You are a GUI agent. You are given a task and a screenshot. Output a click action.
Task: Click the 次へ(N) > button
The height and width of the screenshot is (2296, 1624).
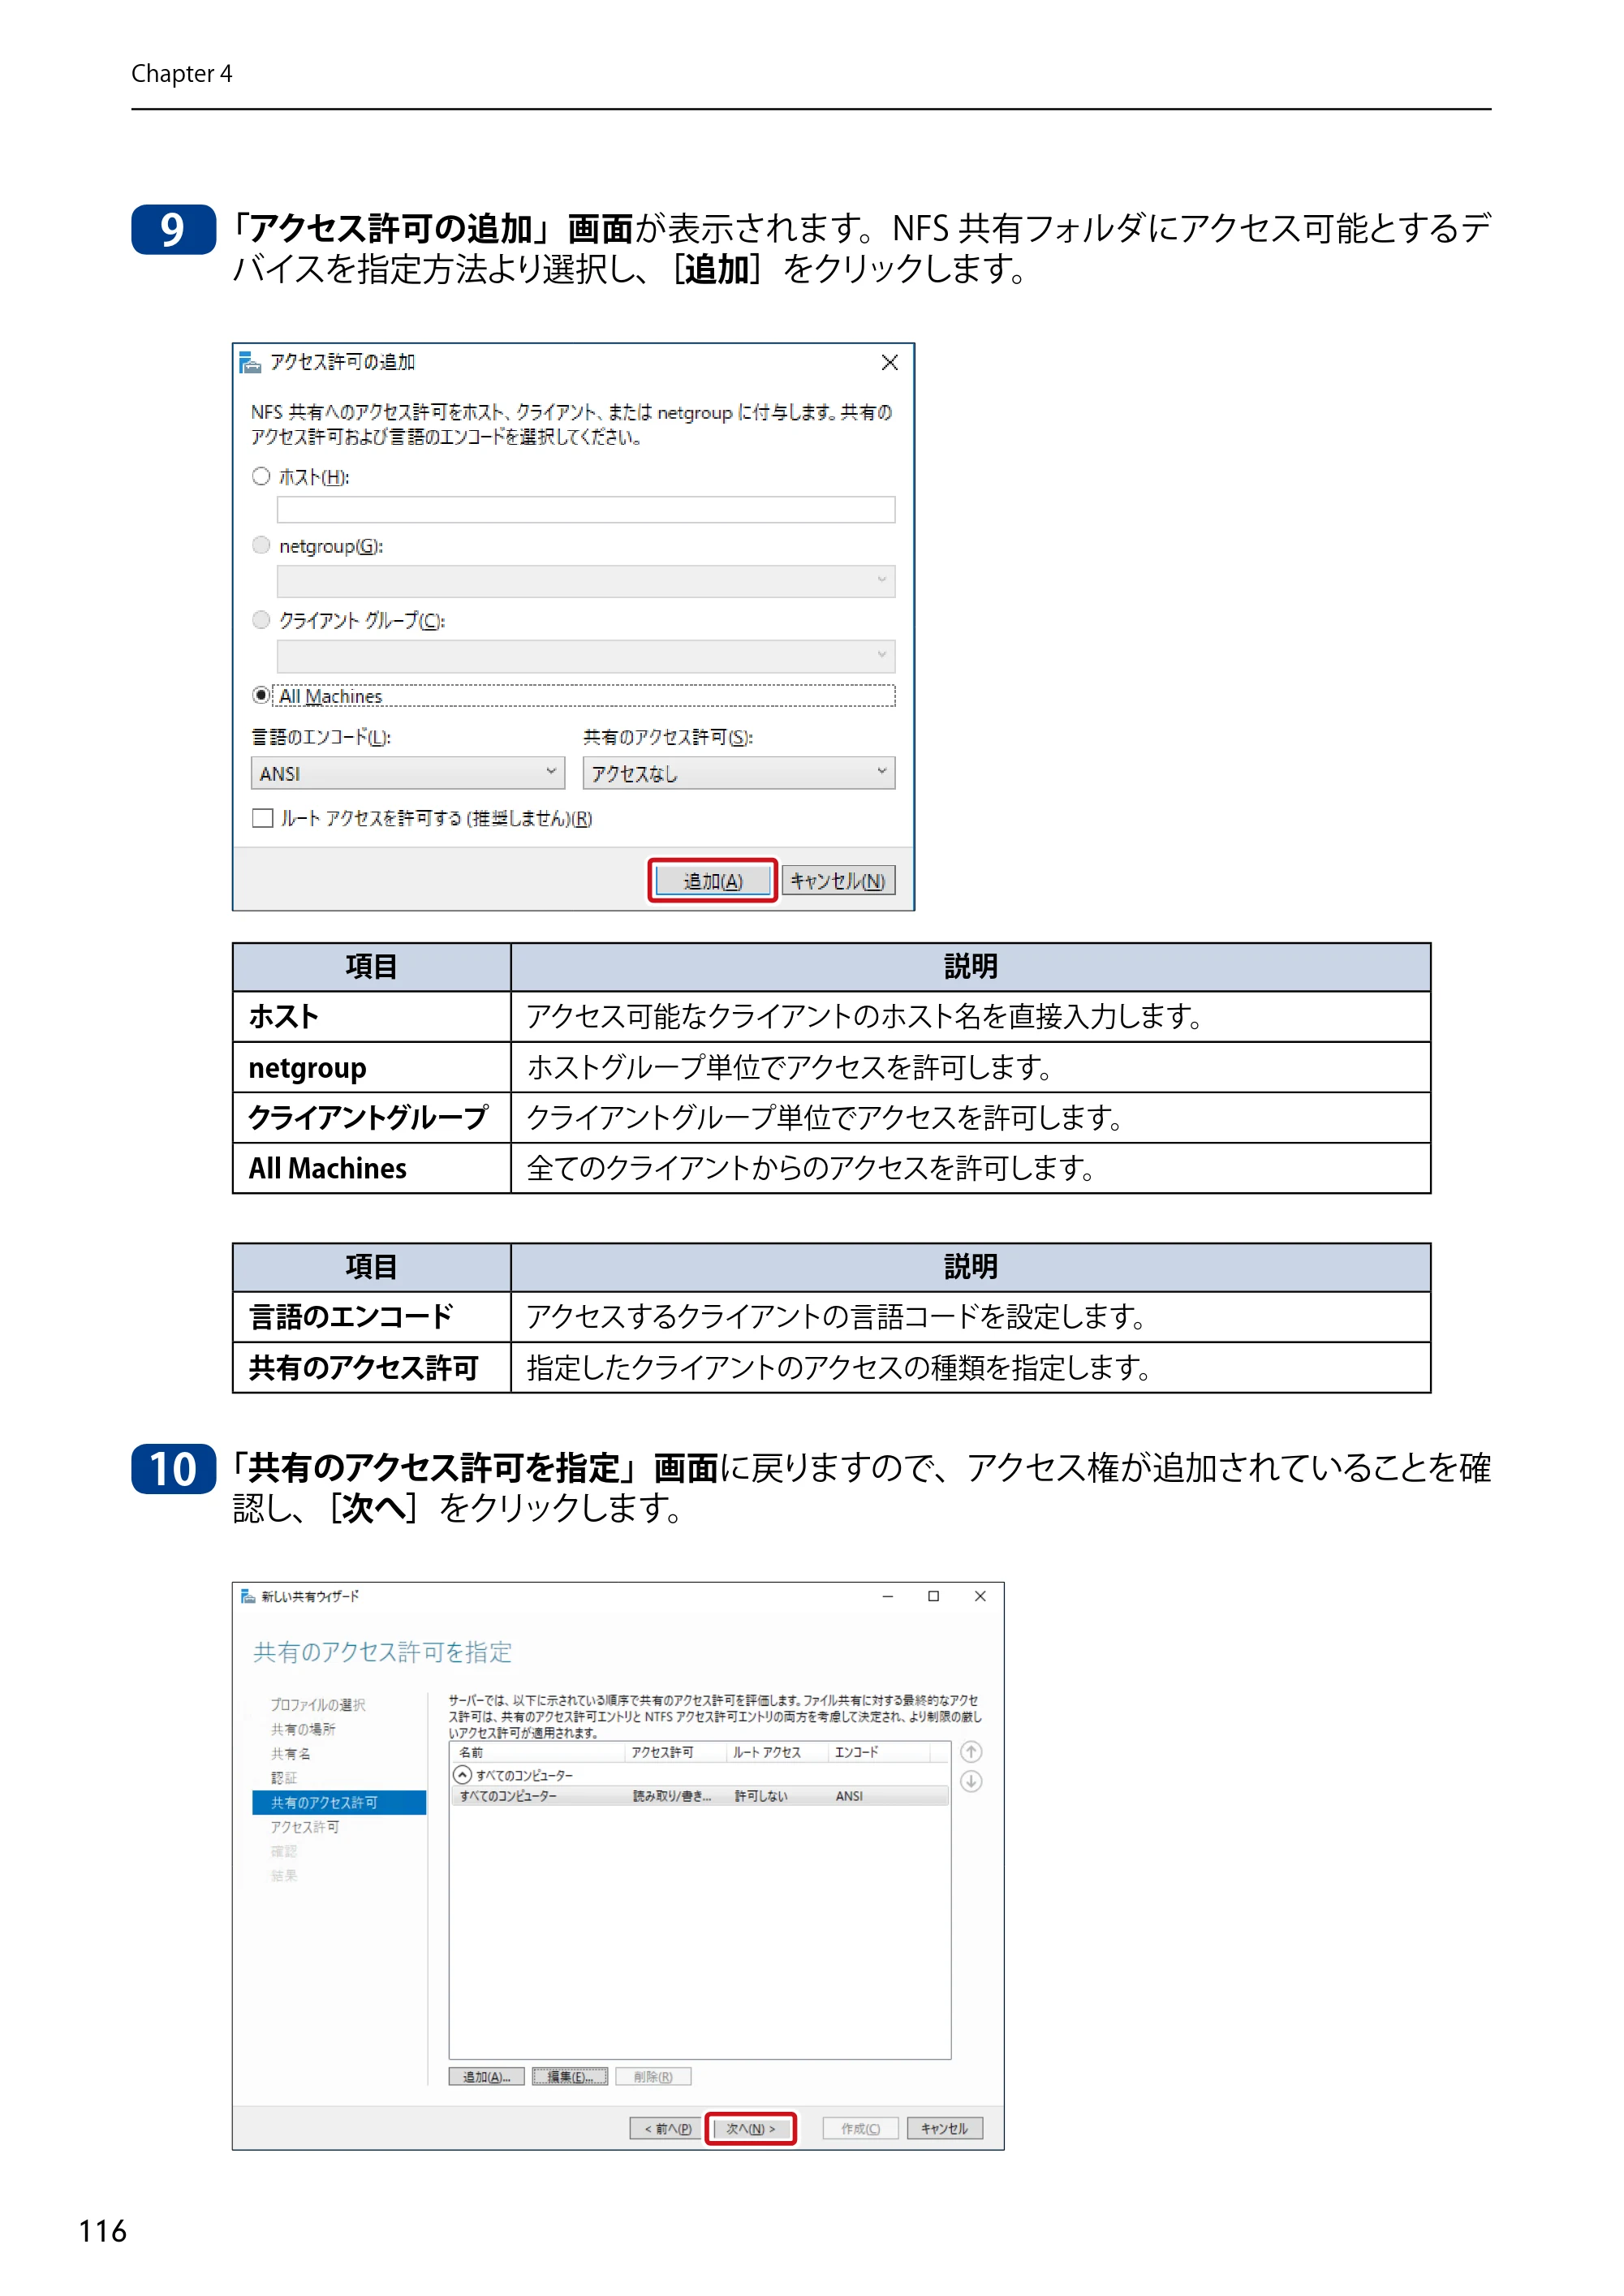pyautogui.click(x=751, y=2129)
